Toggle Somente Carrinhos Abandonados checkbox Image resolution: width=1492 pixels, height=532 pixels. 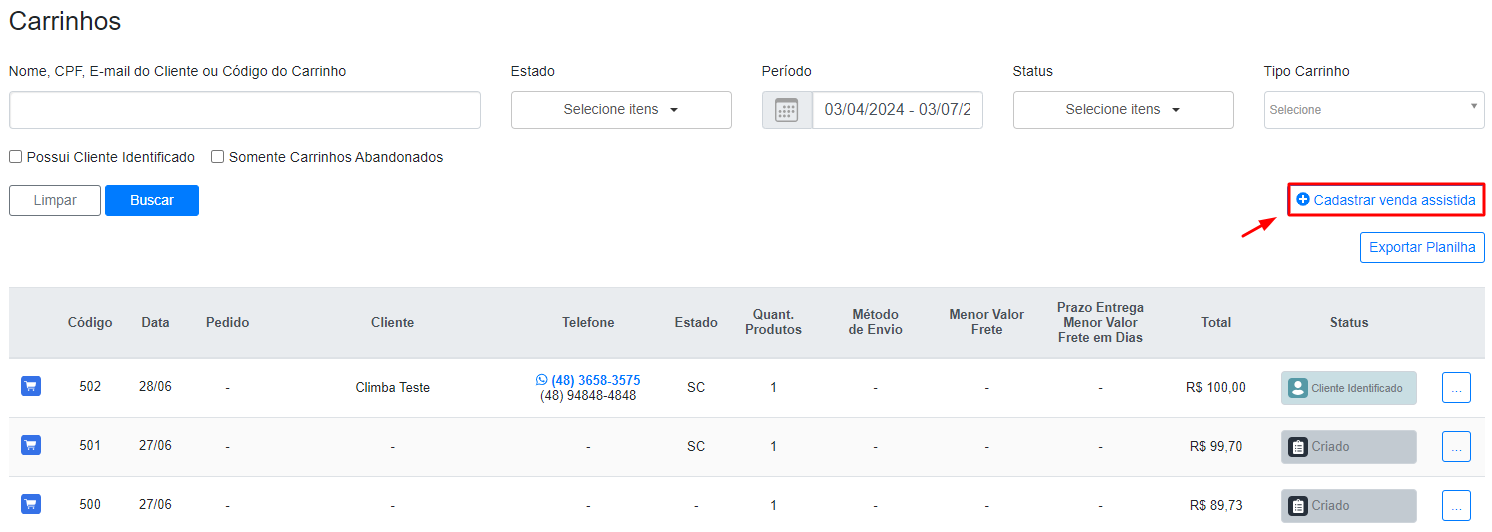click(217, 157)
